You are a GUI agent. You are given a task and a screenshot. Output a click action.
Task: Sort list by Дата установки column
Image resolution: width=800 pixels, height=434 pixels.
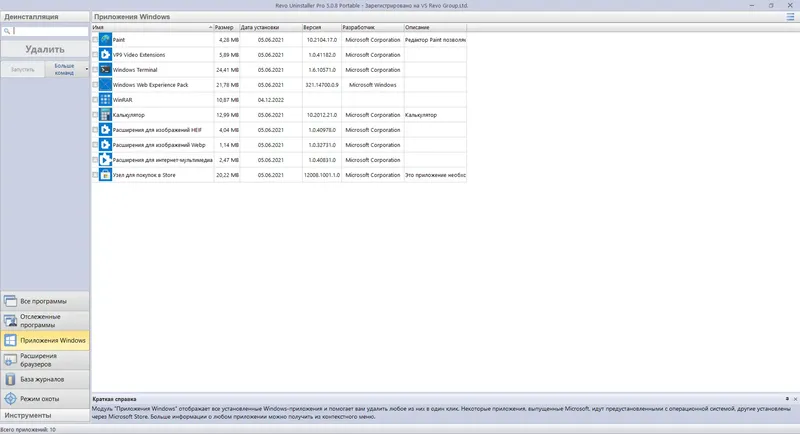[x=270, y=27]
